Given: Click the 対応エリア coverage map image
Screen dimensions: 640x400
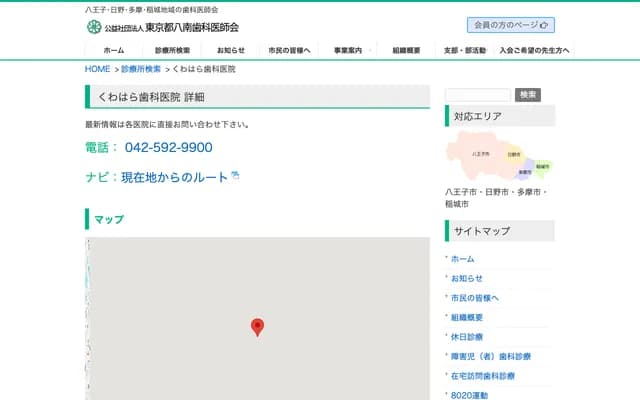Looking at the screenshot, I should tap(499, 157).
